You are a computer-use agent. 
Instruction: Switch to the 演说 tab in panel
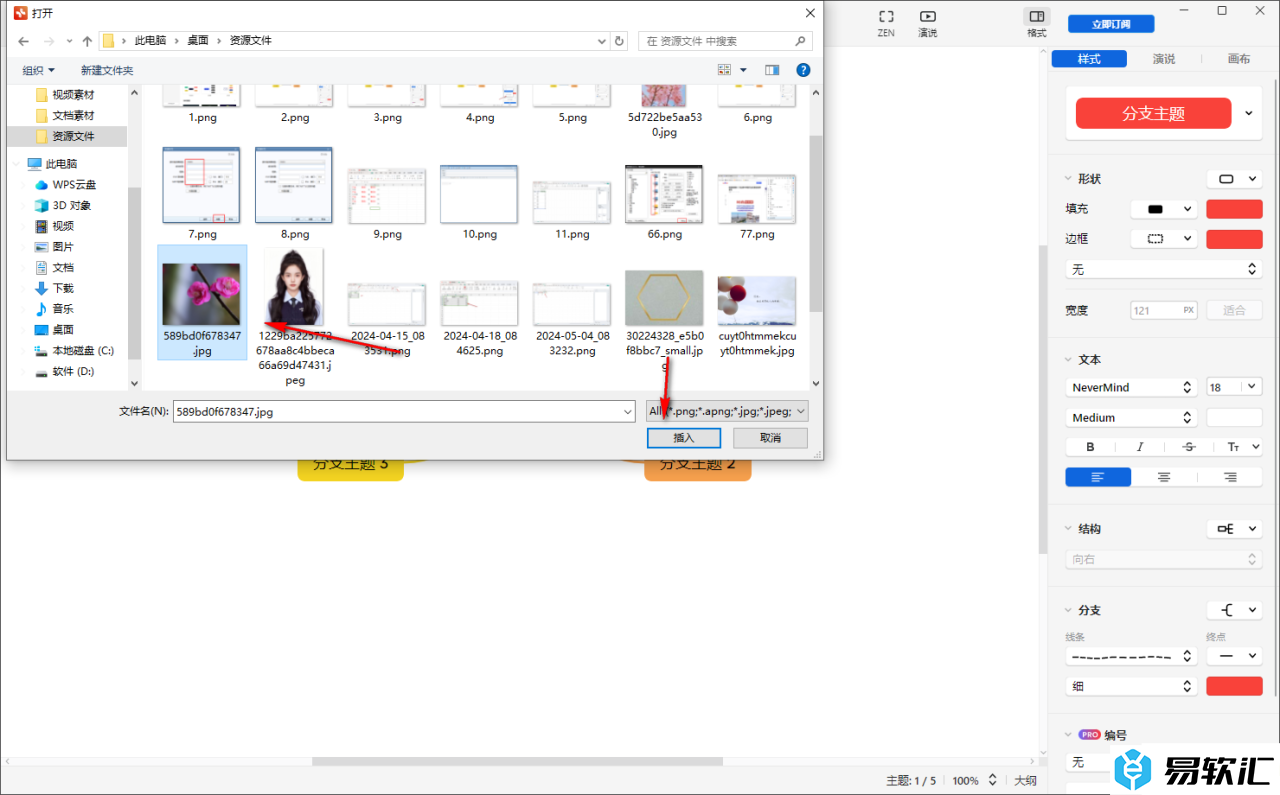click(x=1164, y=59)
